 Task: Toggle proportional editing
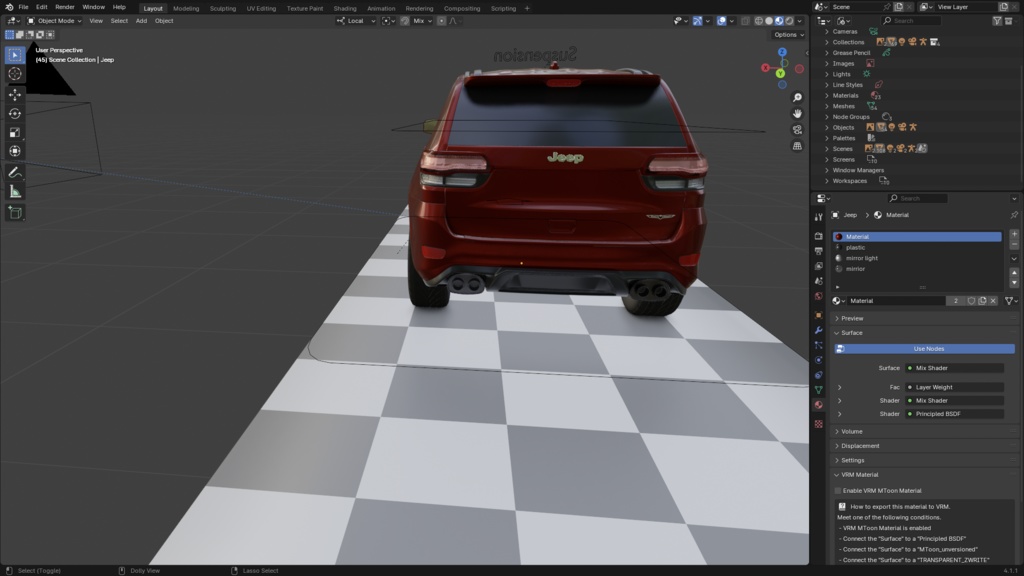(442, 21)
